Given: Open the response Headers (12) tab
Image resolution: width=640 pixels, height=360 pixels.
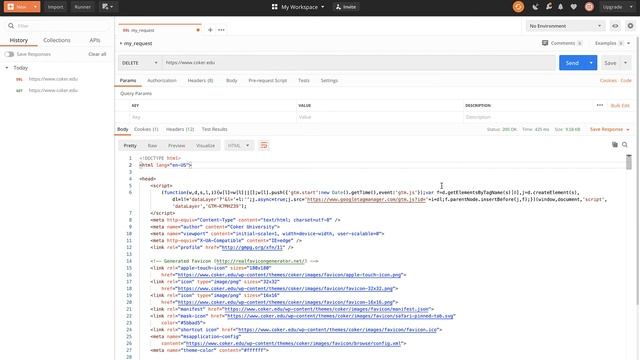Looking at the screenshot, I should tap(180, 129).
